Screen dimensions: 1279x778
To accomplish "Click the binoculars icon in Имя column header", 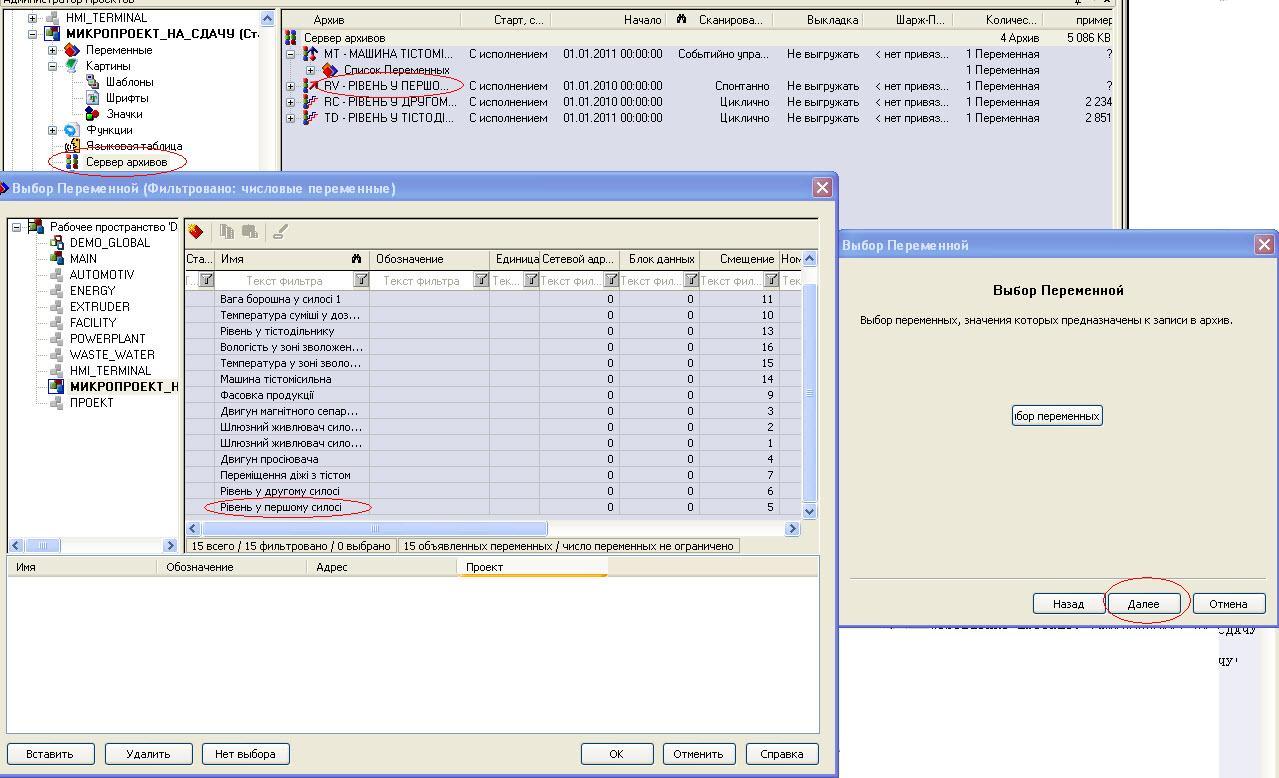I will click(356, 259).
